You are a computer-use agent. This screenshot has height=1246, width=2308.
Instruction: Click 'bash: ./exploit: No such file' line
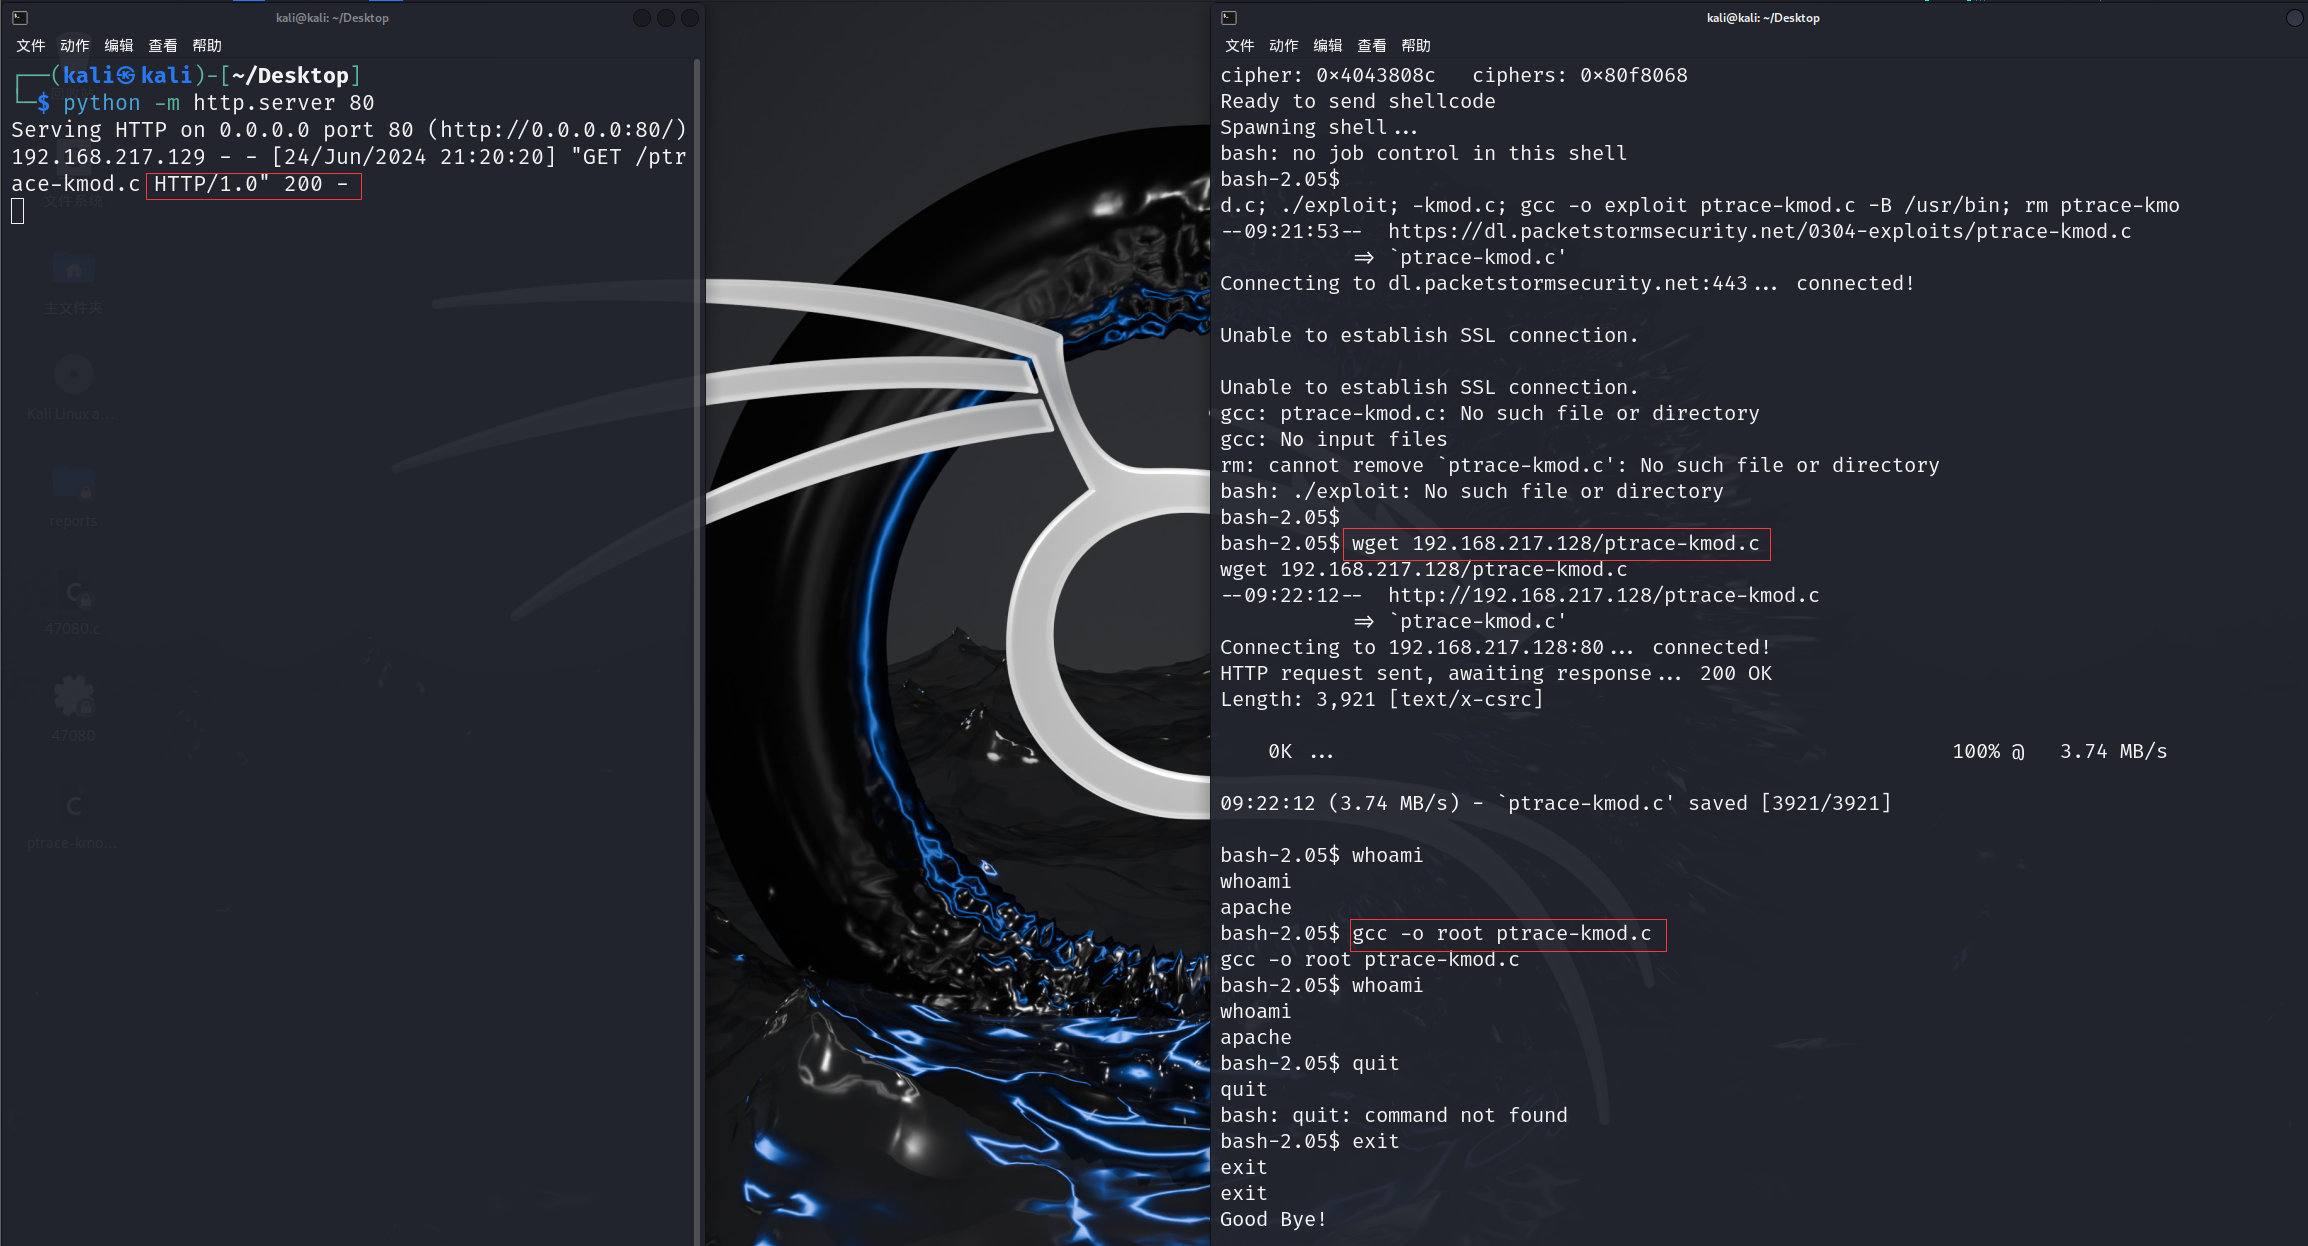[x=1472, y=491]
